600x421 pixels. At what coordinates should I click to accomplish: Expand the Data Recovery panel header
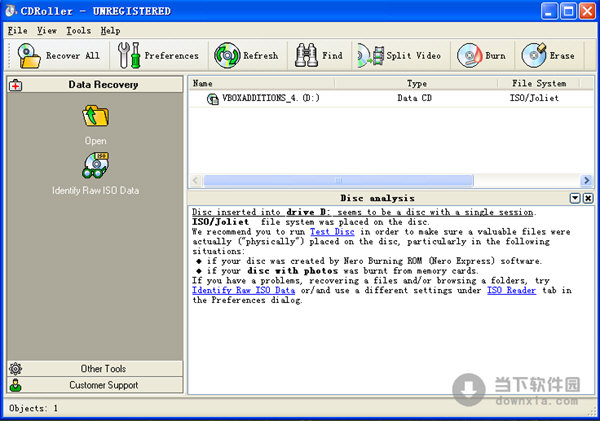point(95,85)
